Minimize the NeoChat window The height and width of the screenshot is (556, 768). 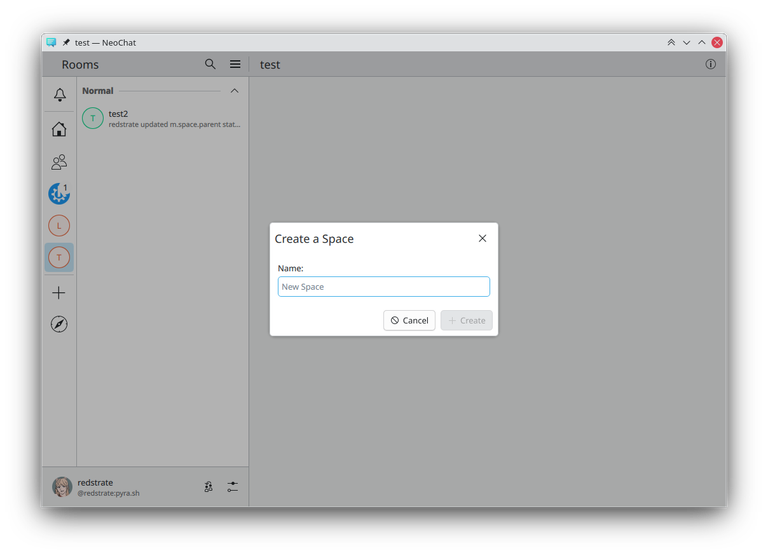(x=687, y=43)
